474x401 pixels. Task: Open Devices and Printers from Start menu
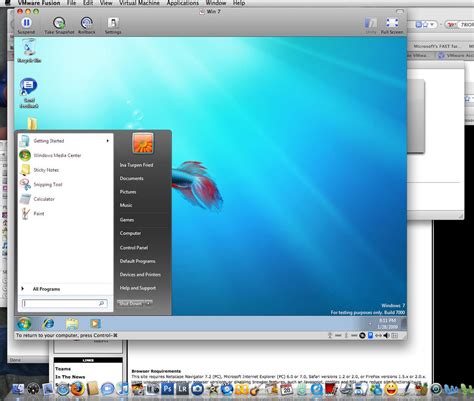[x=140, y=274]
